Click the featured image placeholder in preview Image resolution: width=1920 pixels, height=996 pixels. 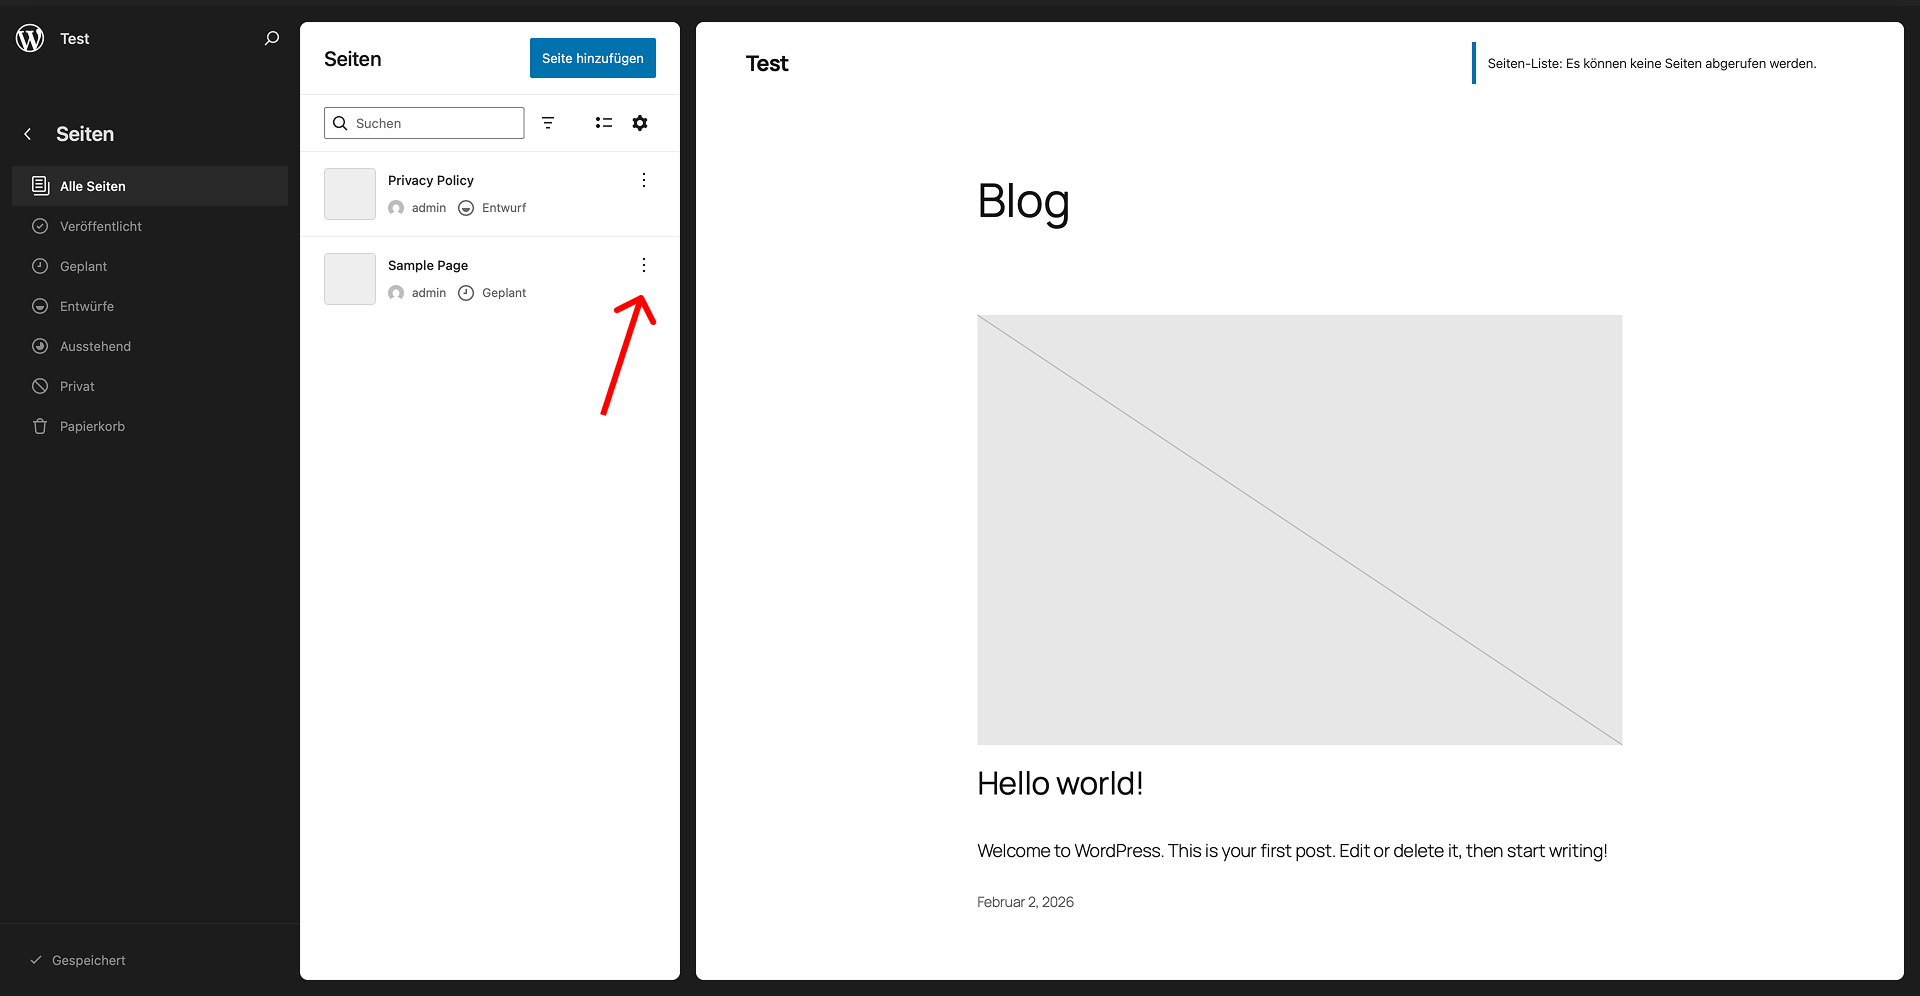click(1300, 530)
